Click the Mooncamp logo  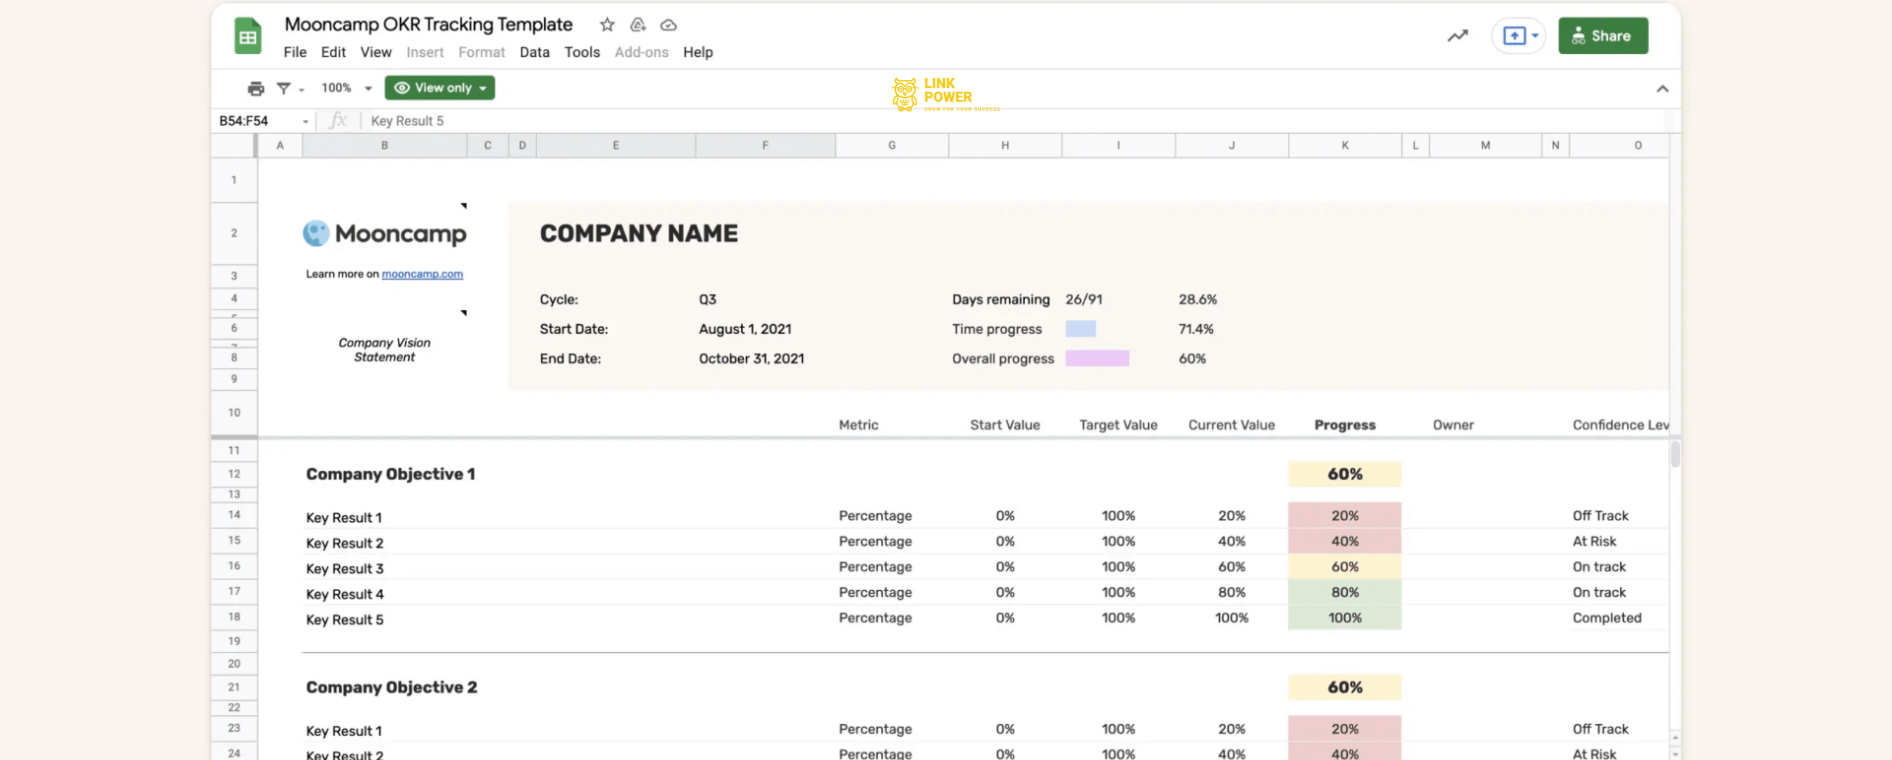[385, 233]
